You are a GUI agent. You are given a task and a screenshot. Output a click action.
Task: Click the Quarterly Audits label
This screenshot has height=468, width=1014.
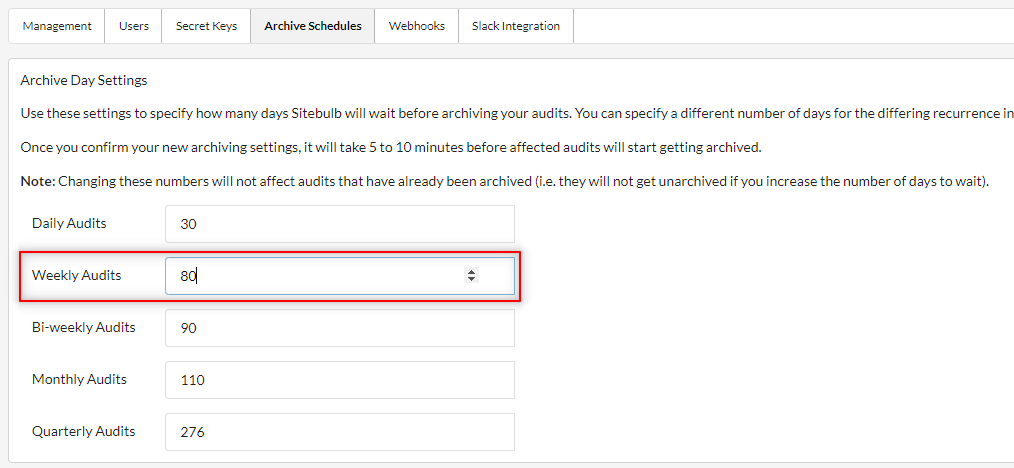(83, 431)
